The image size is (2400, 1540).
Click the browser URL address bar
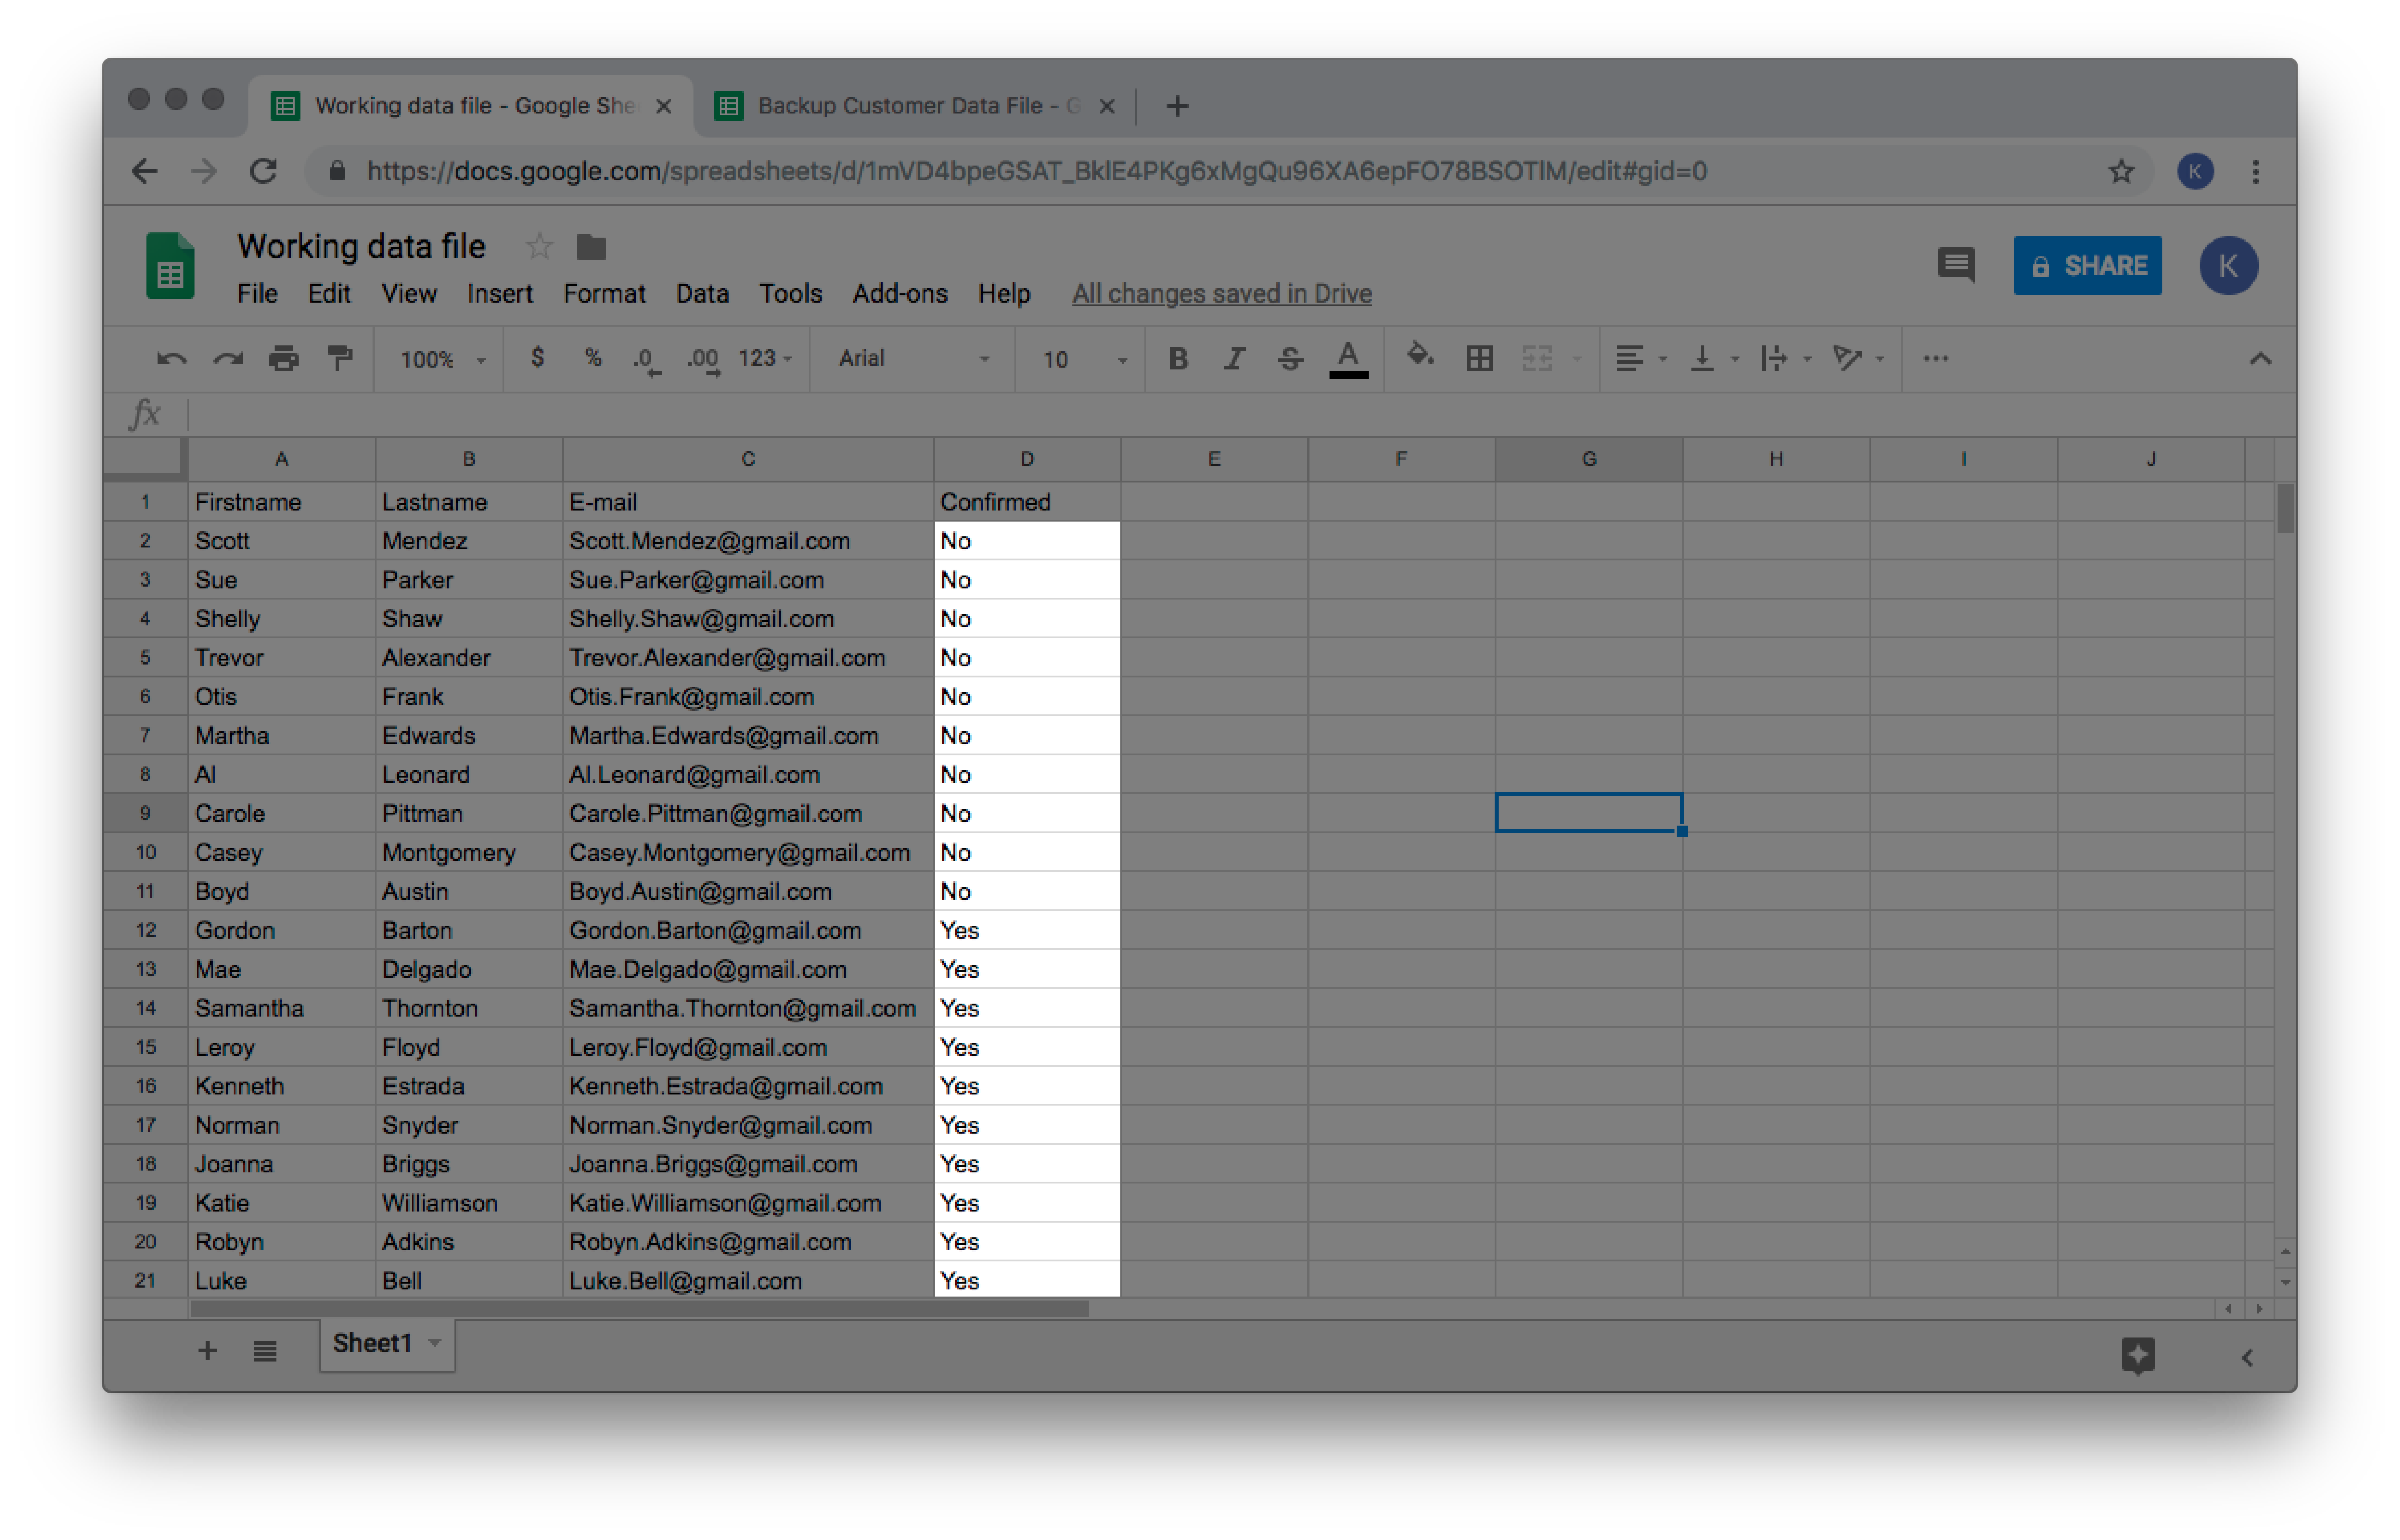(x=1230, y=171)
